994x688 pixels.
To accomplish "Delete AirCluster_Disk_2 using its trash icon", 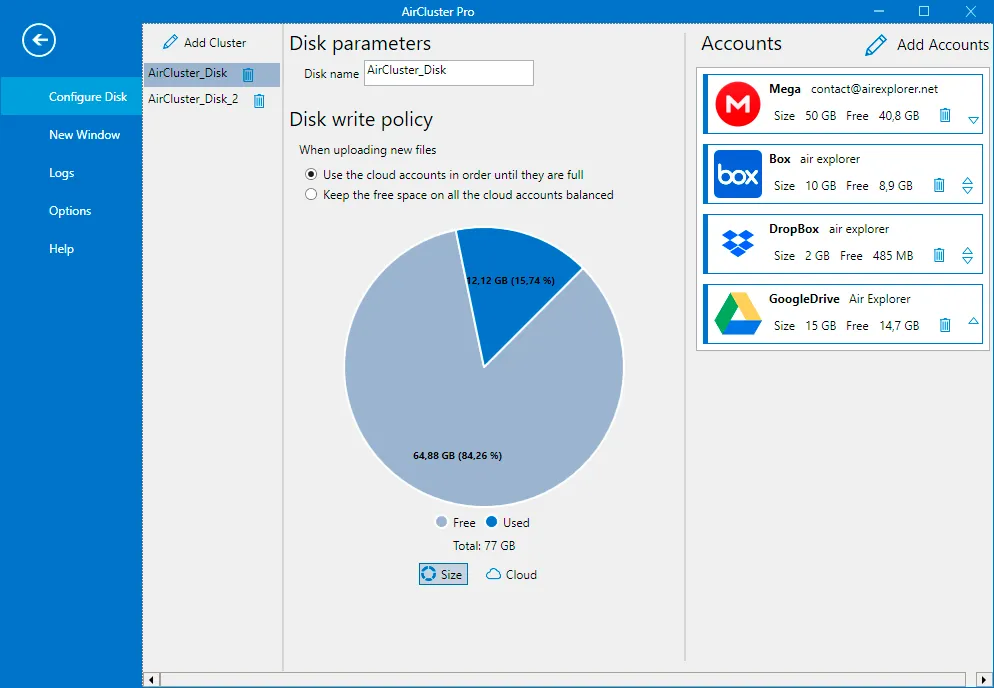I will coord(259,100).
